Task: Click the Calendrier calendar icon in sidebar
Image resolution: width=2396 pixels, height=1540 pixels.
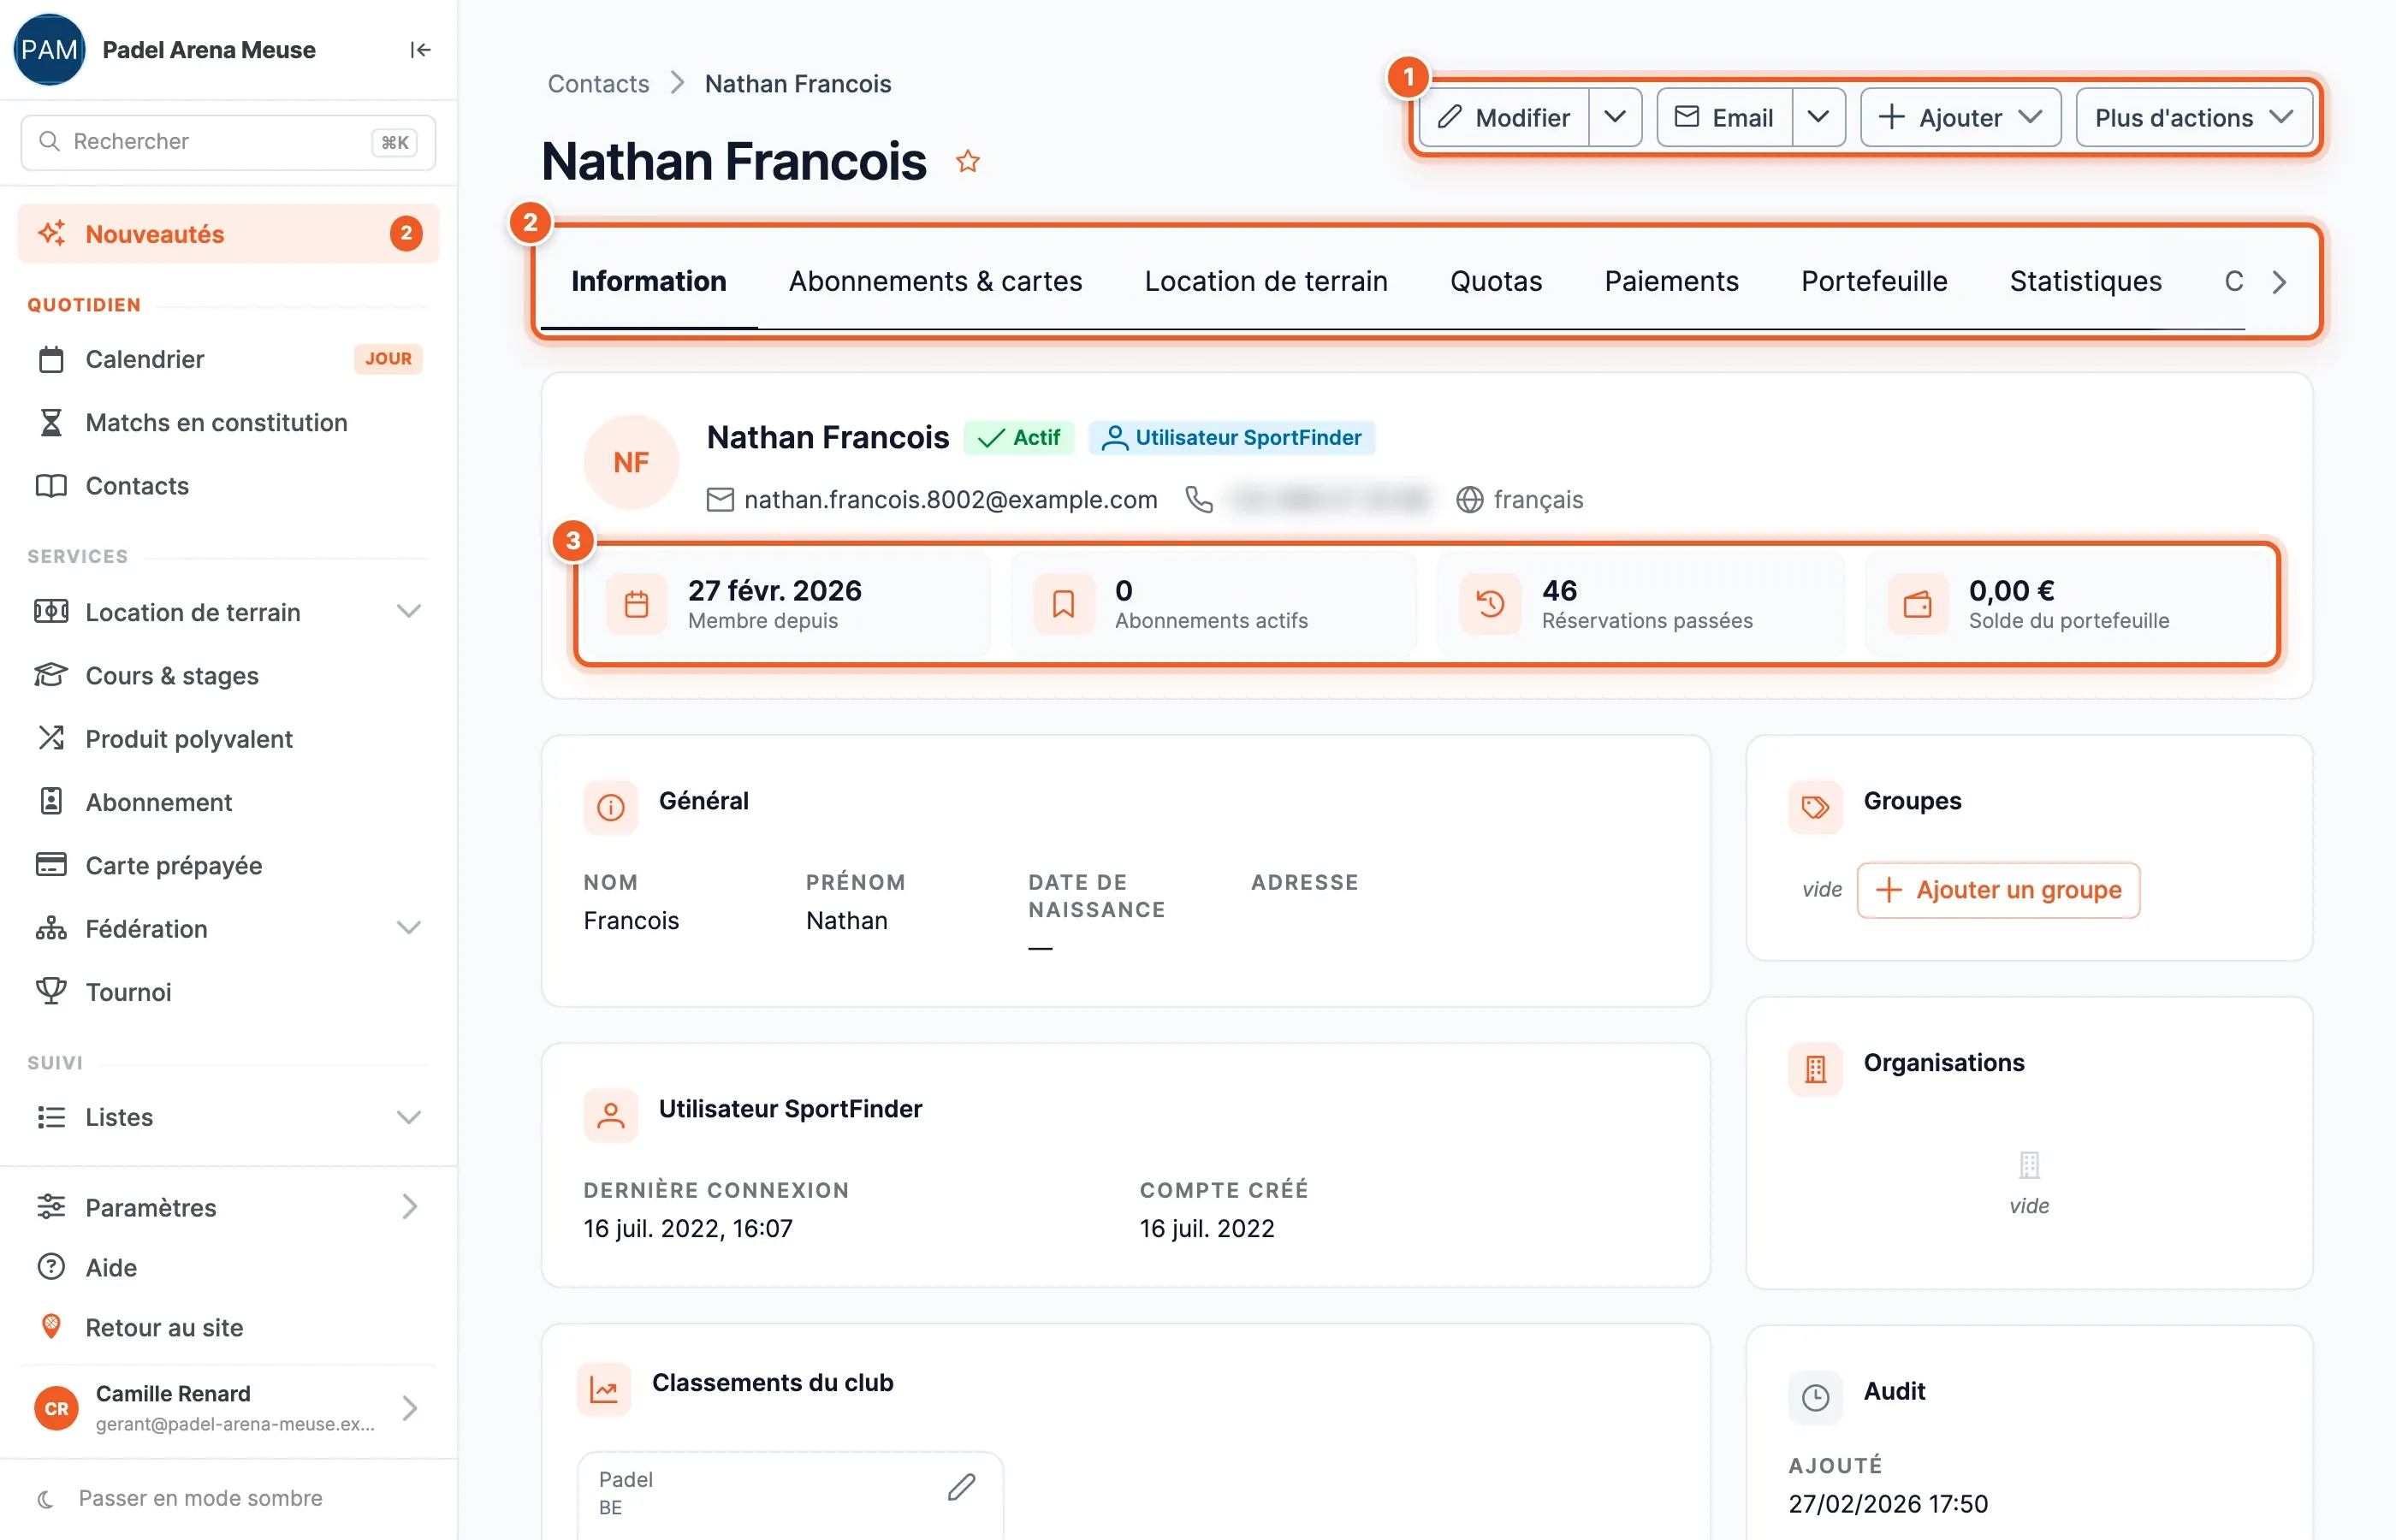Action: [51, 359]
